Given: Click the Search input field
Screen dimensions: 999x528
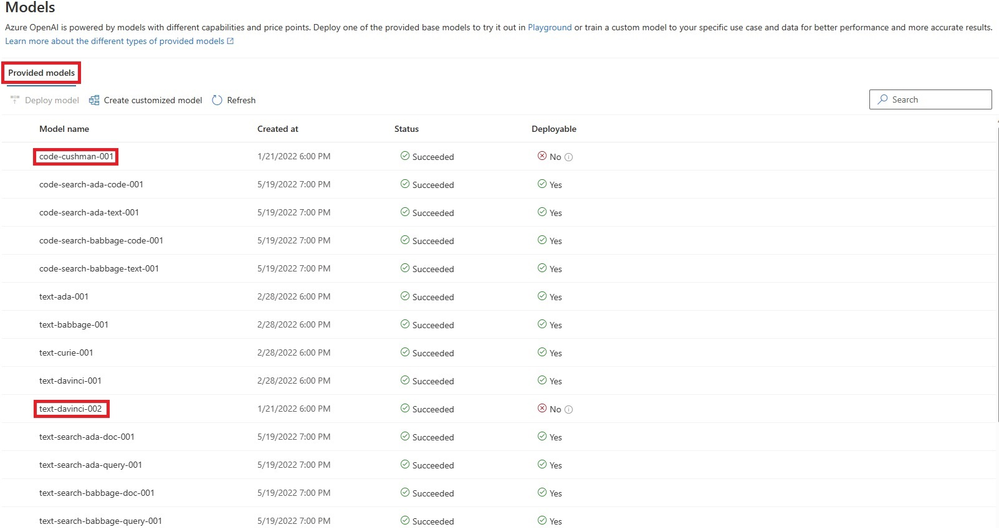Looking at the screenshot, I should (930, 99).
